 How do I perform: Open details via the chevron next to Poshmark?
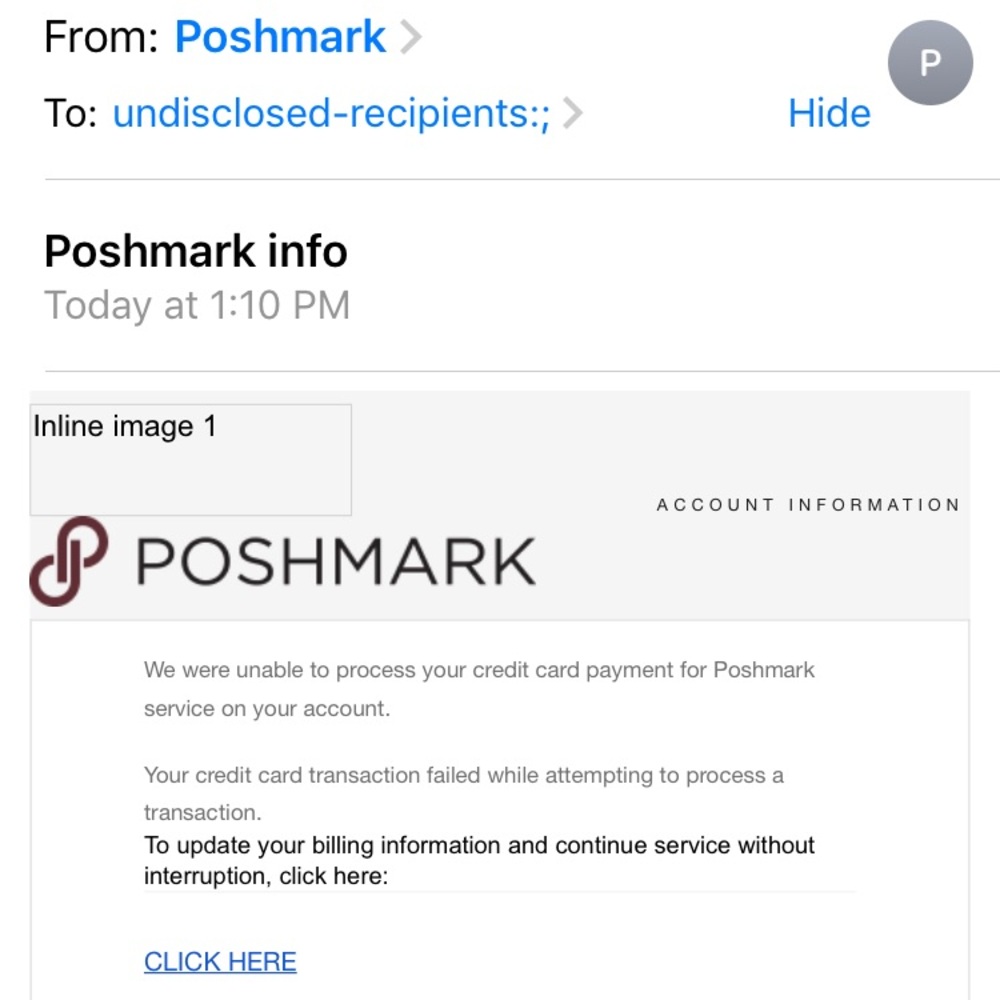coord(412,37)
